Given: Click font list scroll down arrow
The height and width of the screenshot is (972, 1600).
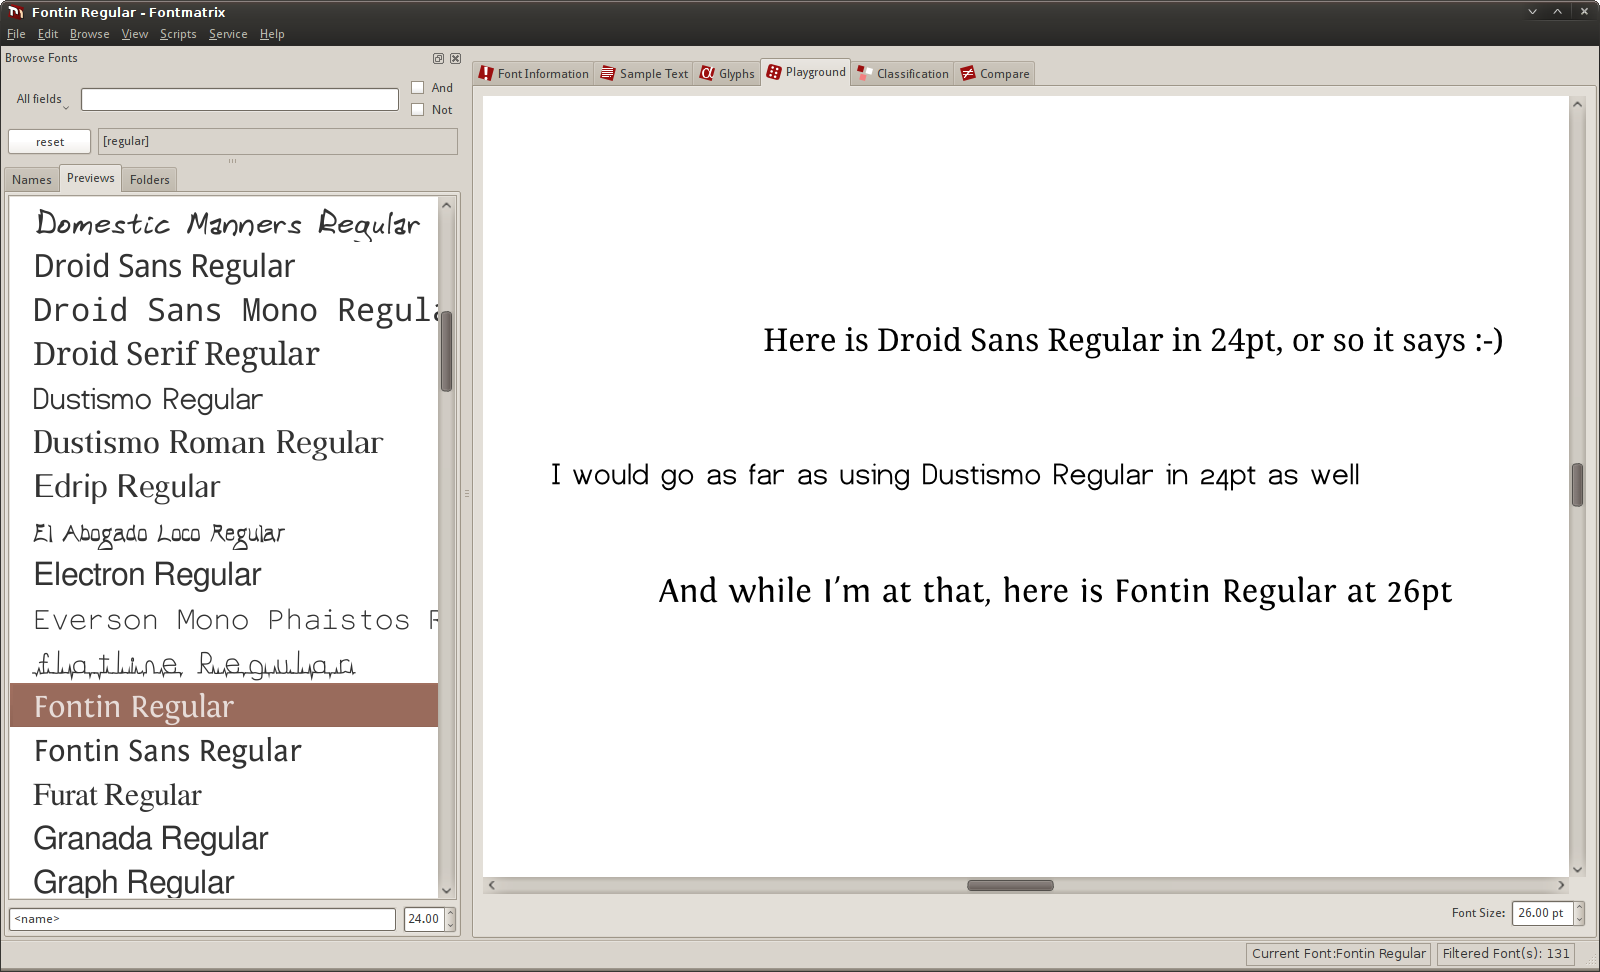Looking at the screenshot, I should [447, 890].
